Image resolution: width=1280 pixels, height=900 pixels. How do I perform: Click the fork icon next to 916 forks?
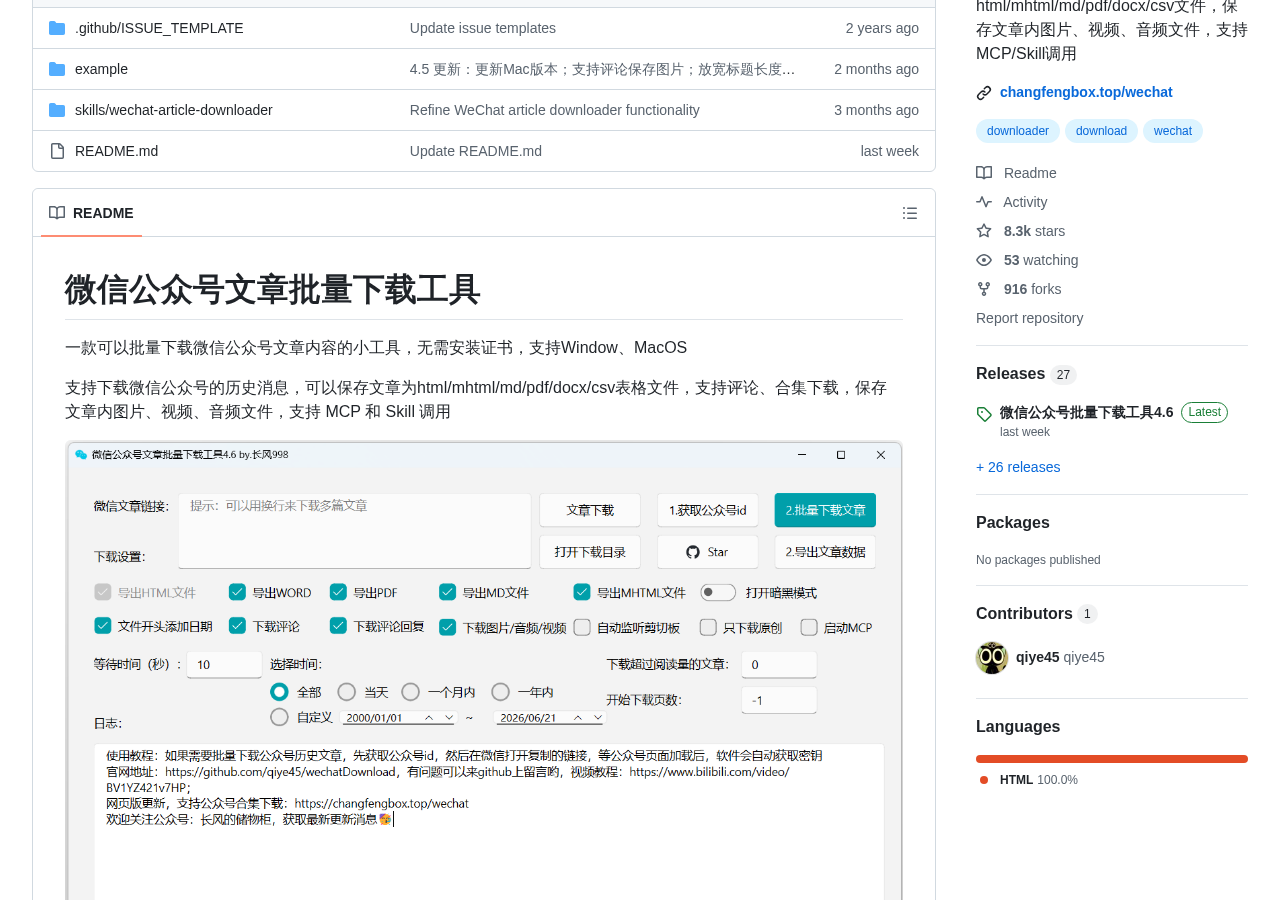pos(984,289)
